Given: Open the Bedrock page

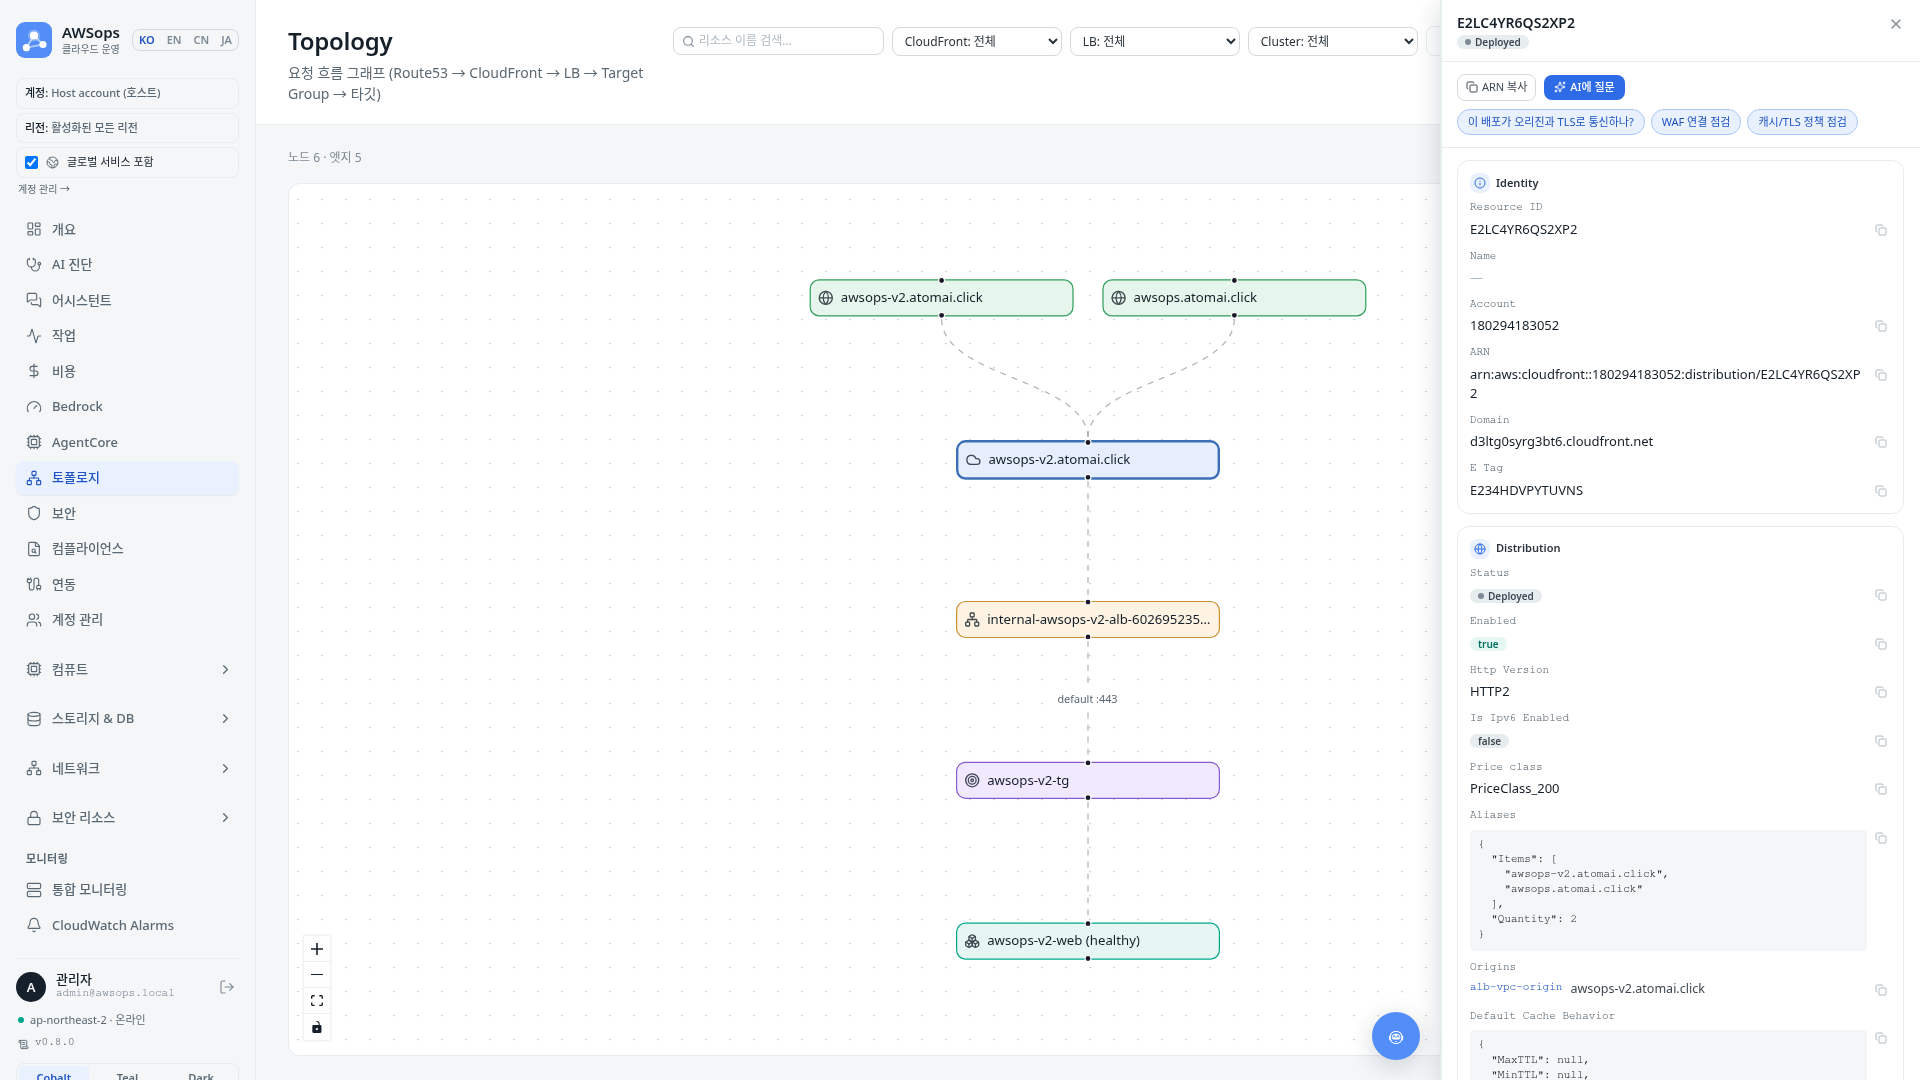Looking at the screenshot, I should point(128,407).
